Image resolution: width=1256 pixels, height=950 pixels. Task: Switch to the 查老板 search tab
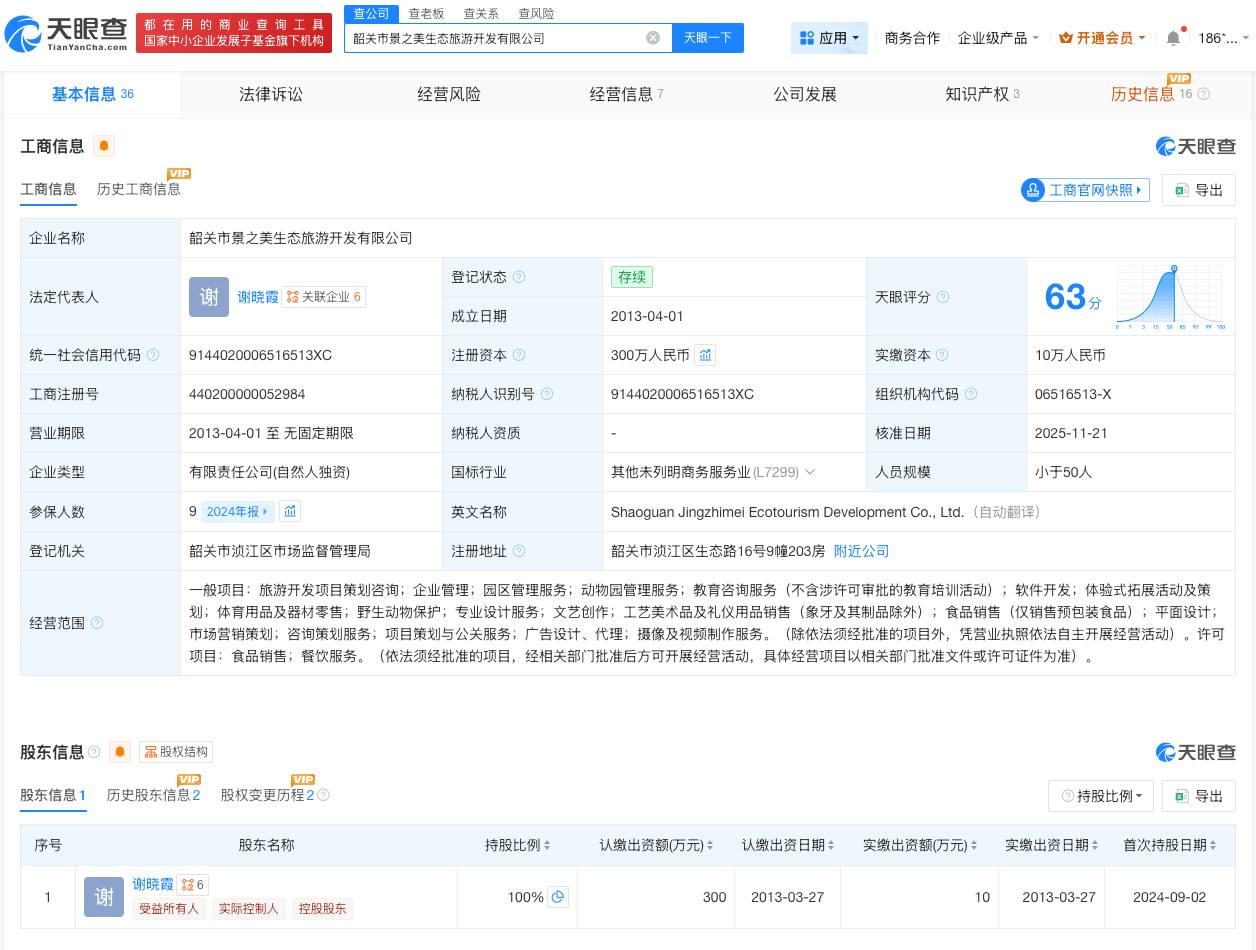coord(426,13)
